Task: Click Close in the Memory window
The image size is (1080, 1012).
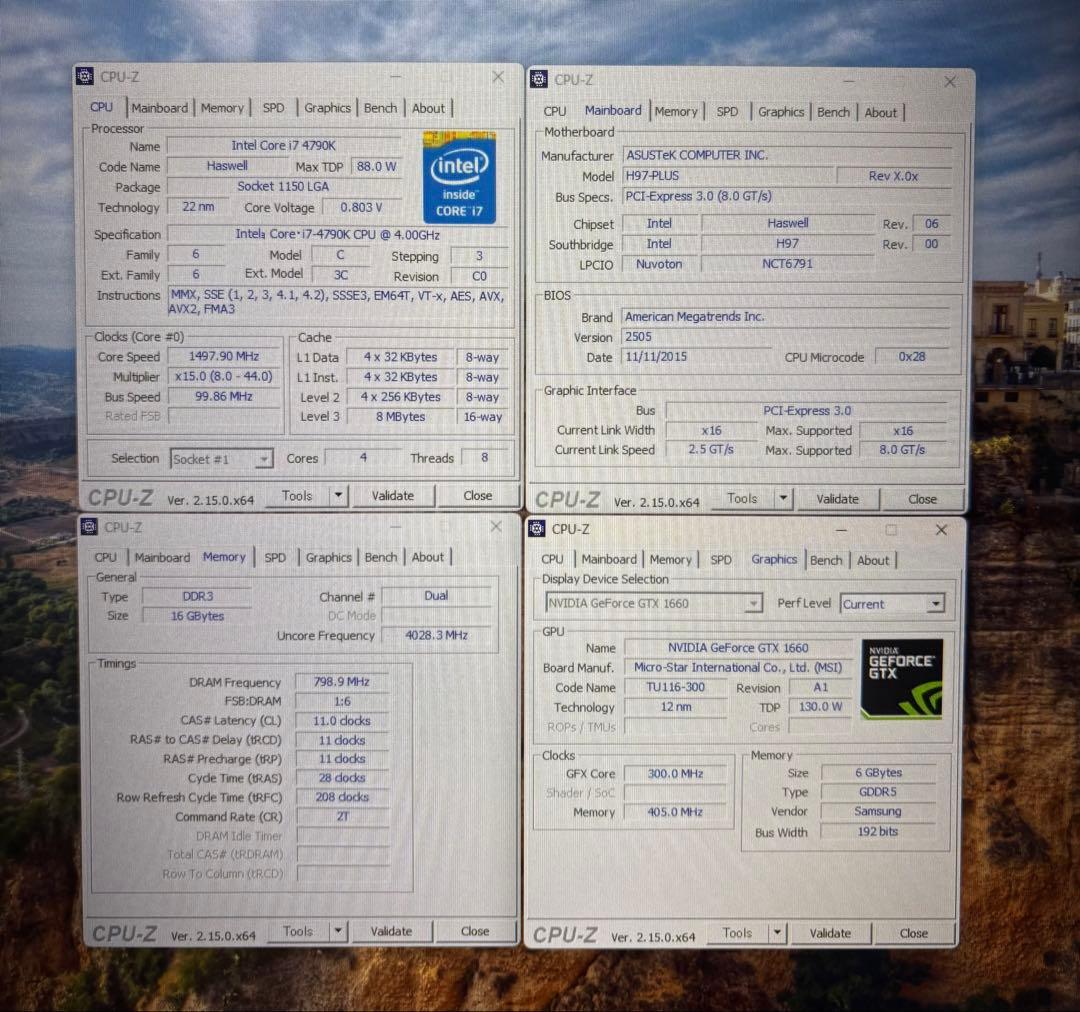Action: click(x=474, y=930)
